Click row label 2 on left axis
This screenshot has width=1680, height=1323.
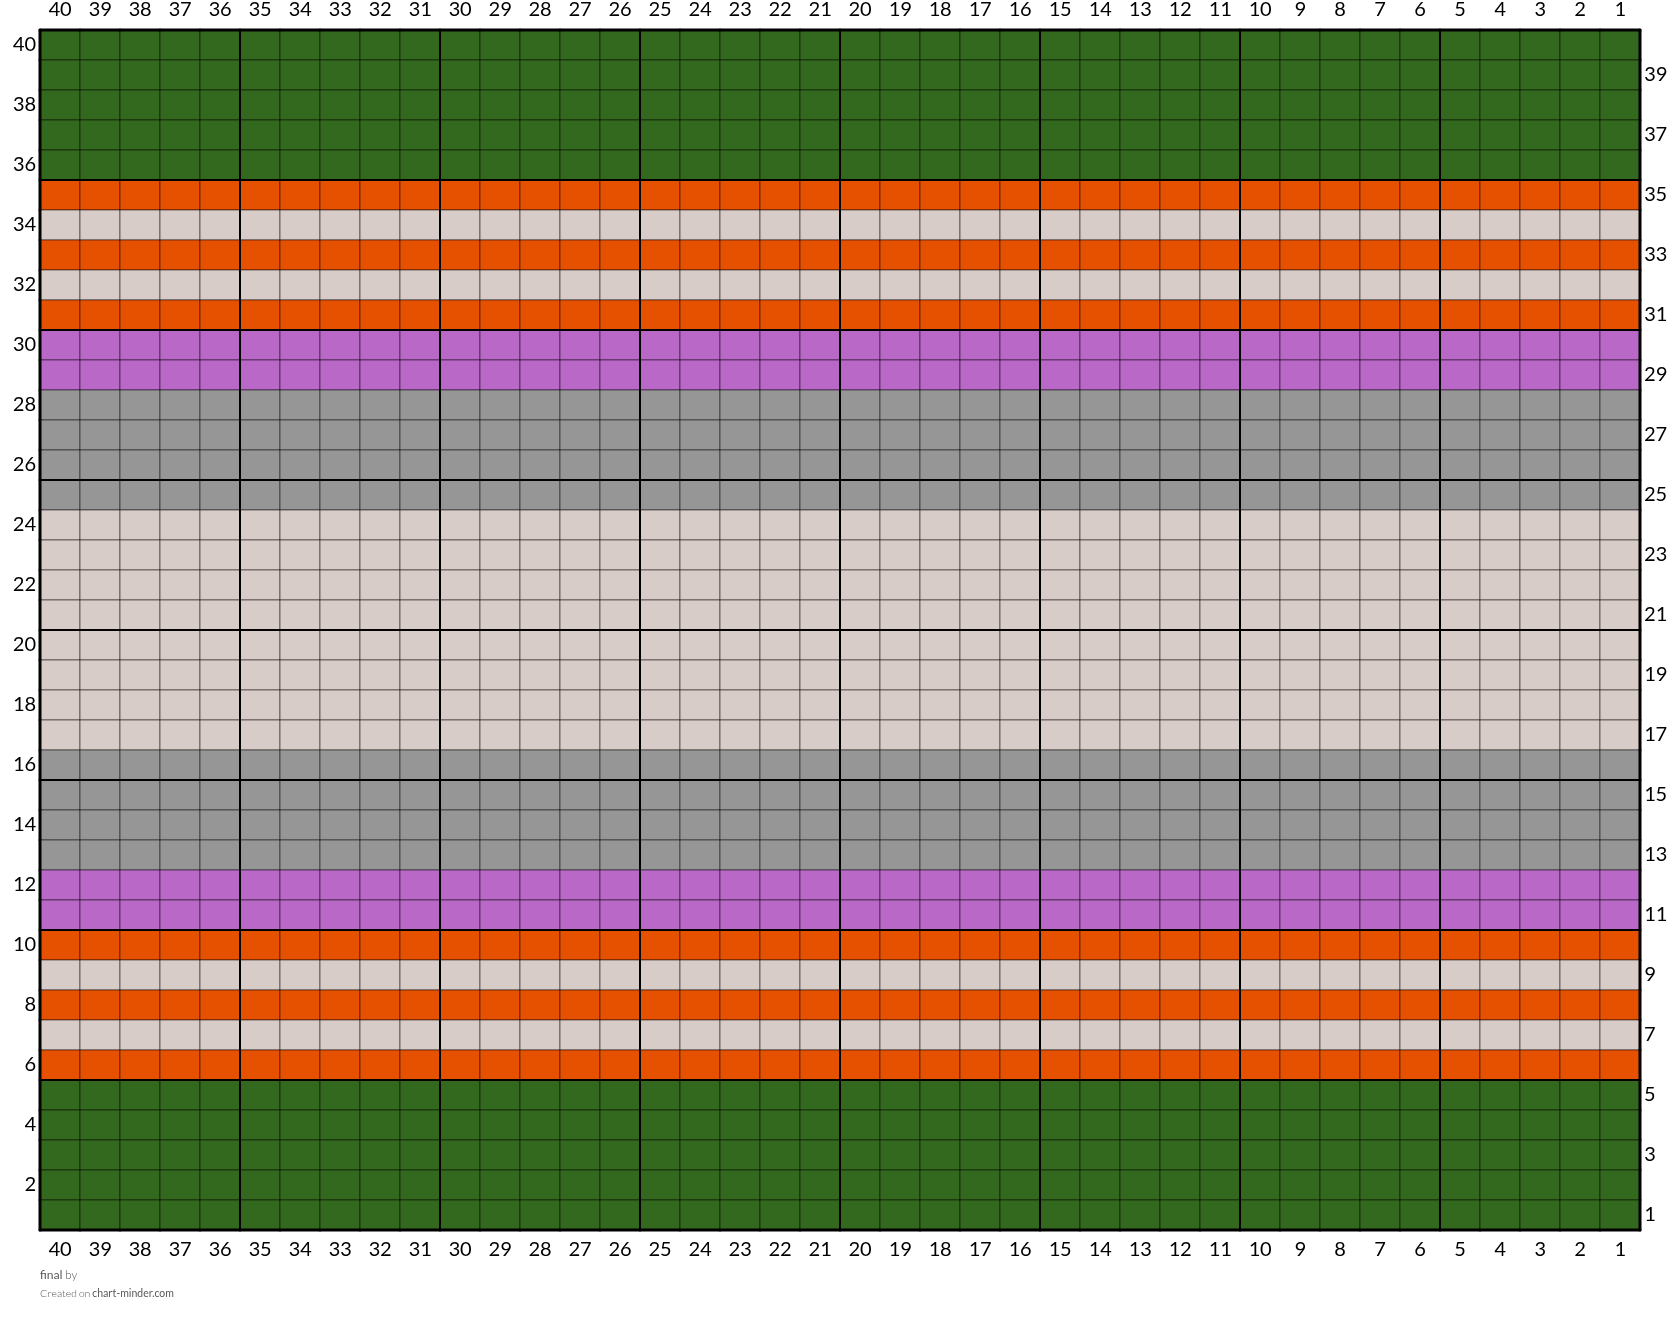30,1184
